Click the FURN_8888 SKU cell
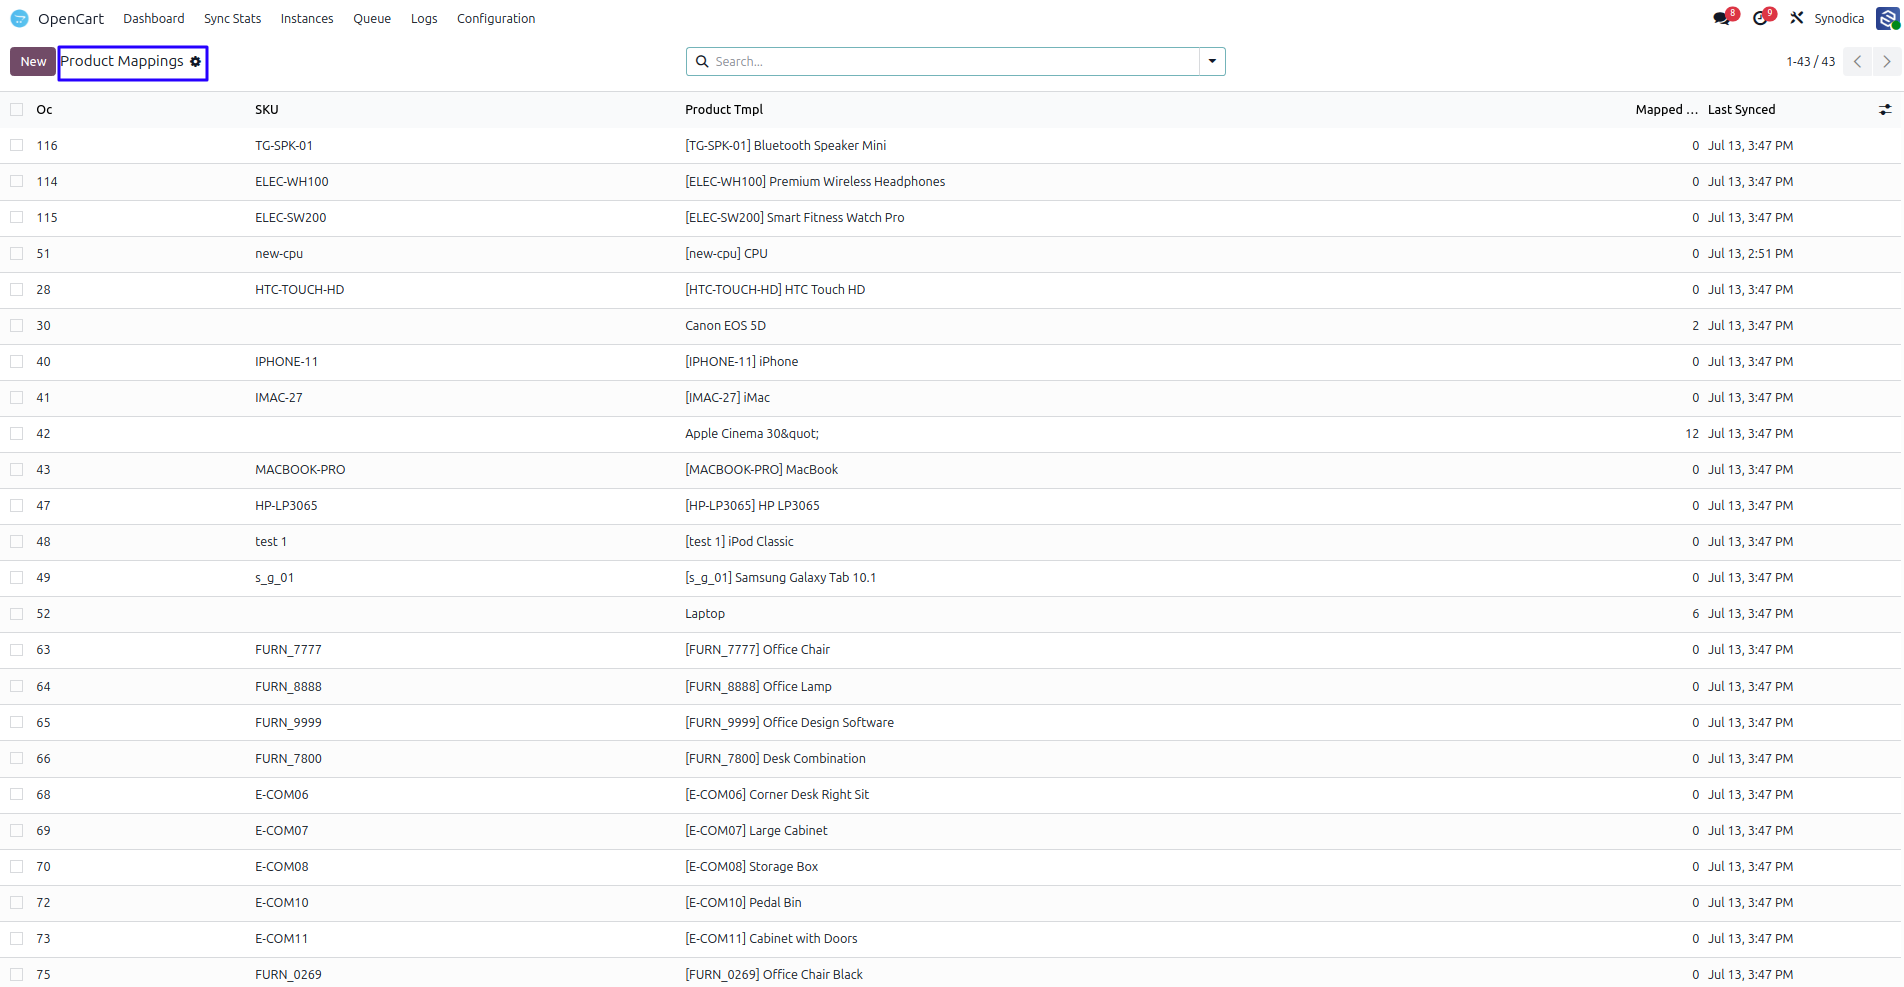This screenshot has width=1904, height=987. [288, 687]
